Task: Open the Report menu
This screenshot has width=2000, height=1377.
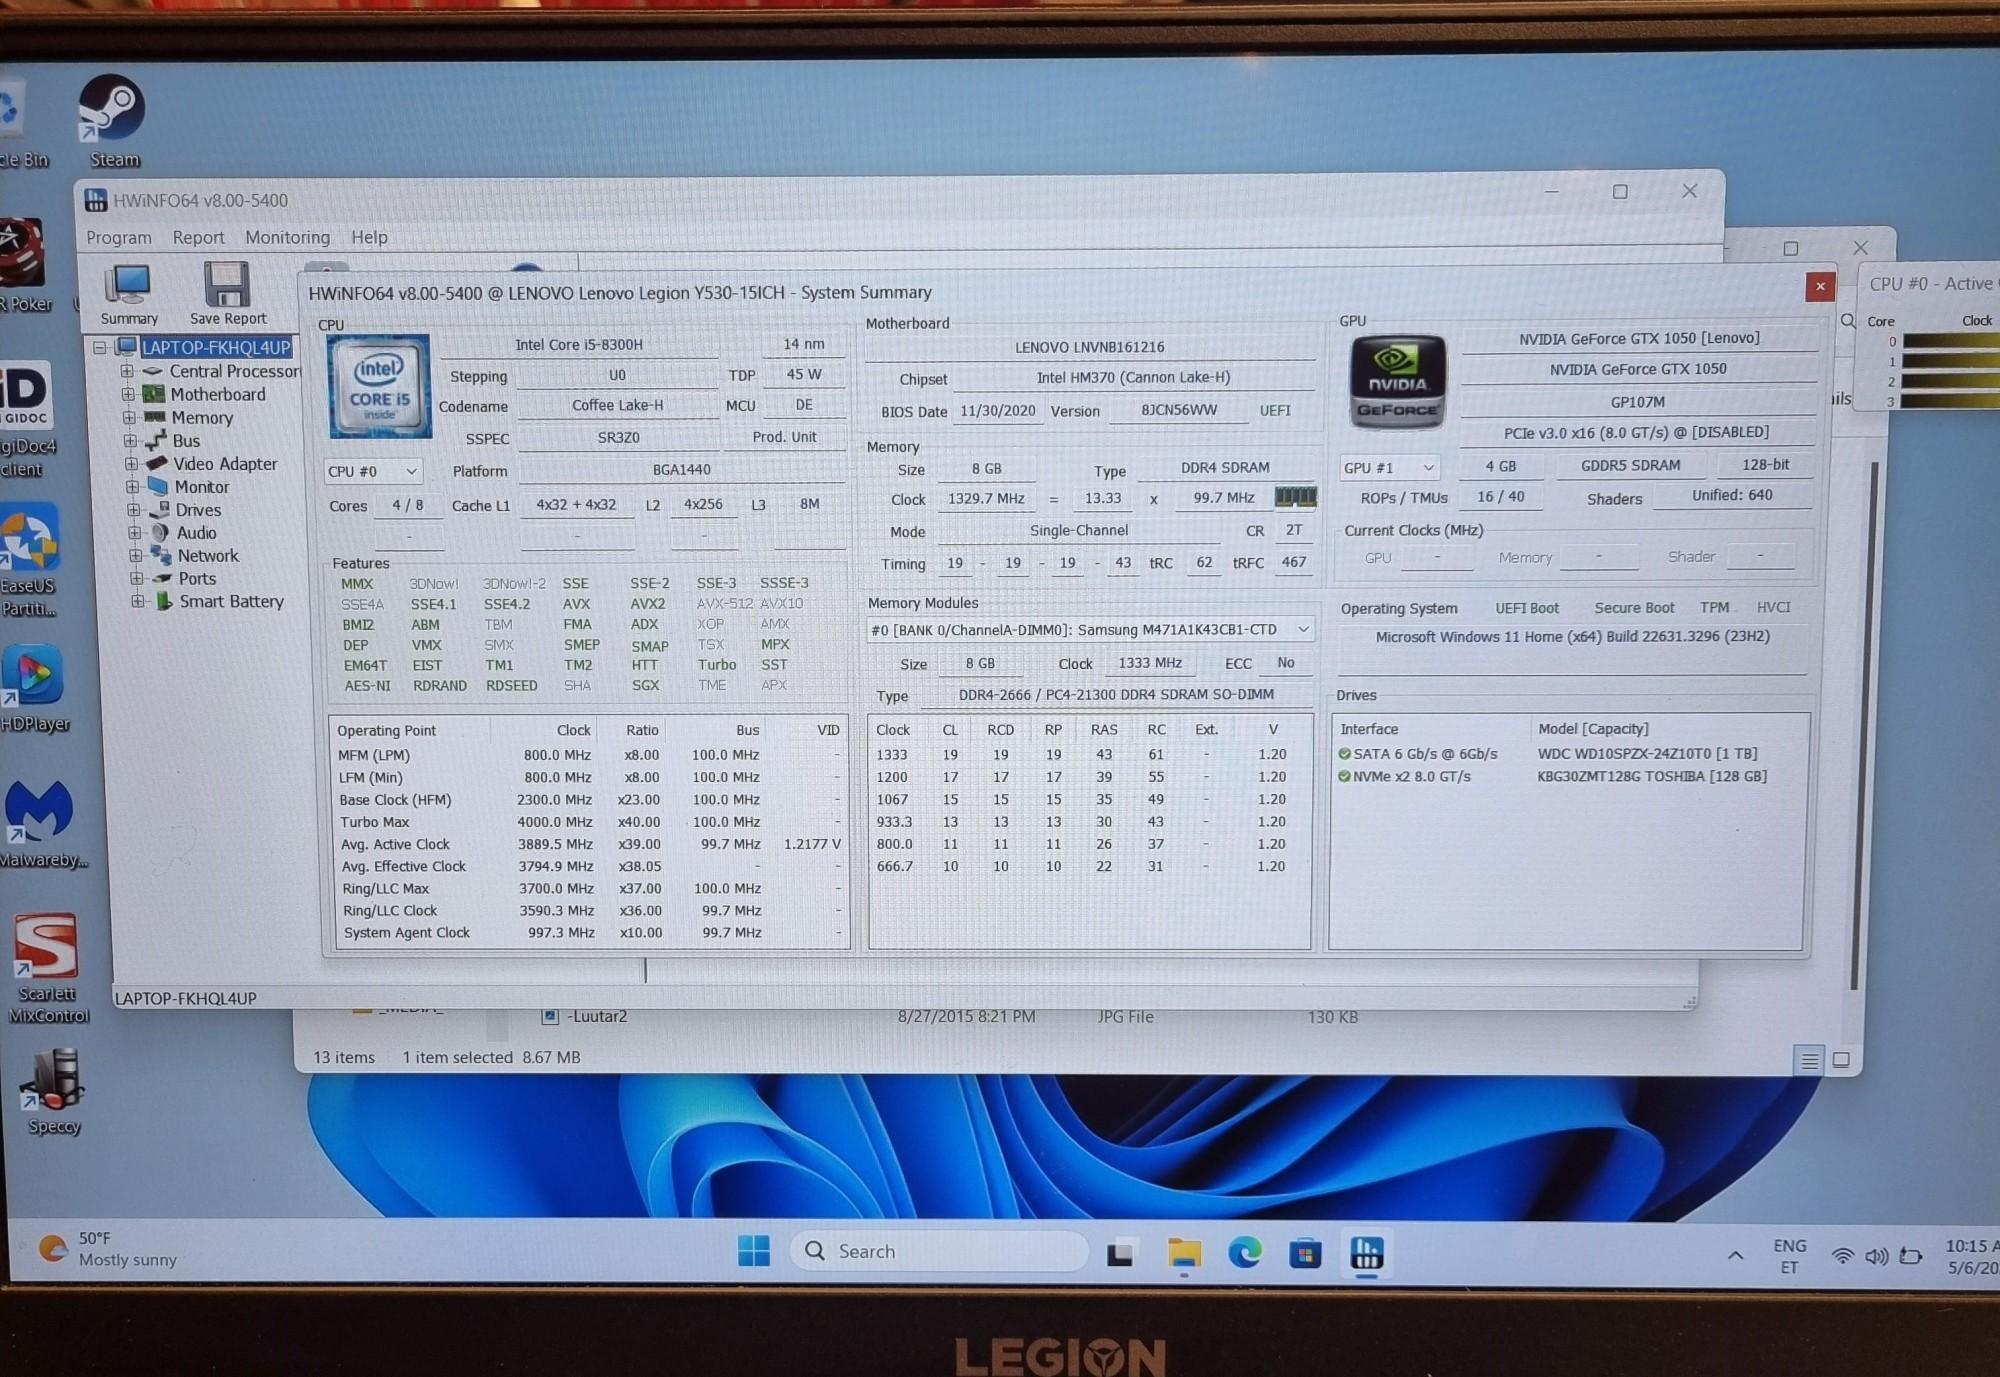Action: pos(198,237)
